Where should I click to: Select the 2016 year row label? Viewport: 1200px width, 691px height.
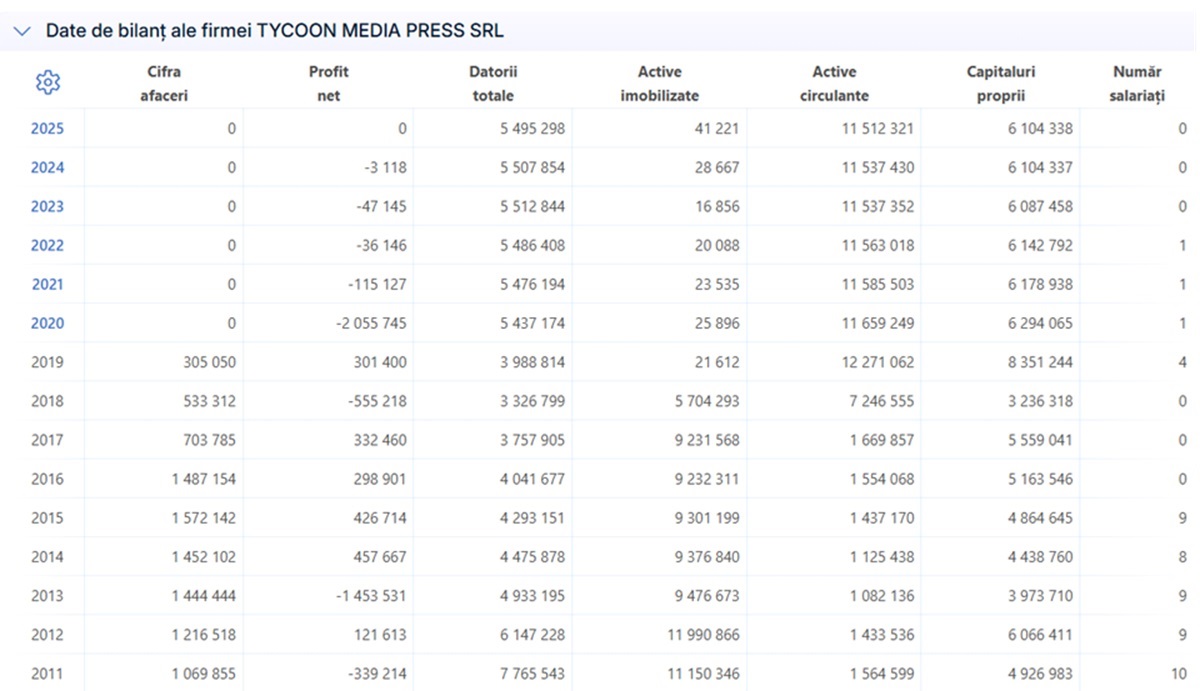tap(47, 479)
